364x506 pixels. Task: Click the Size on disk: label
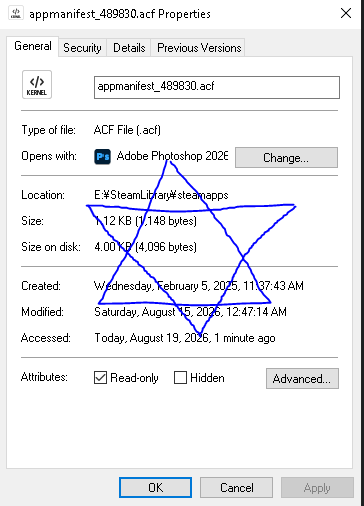coord(51,247)
